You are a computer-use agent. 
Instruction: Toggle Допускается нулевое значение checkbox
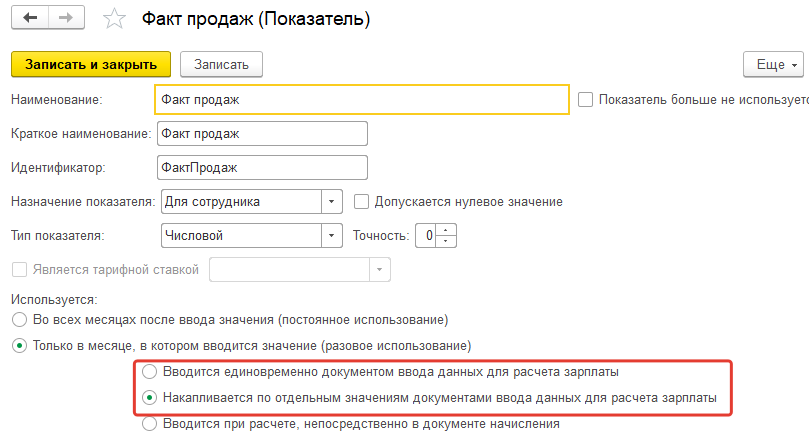[362, 201]
